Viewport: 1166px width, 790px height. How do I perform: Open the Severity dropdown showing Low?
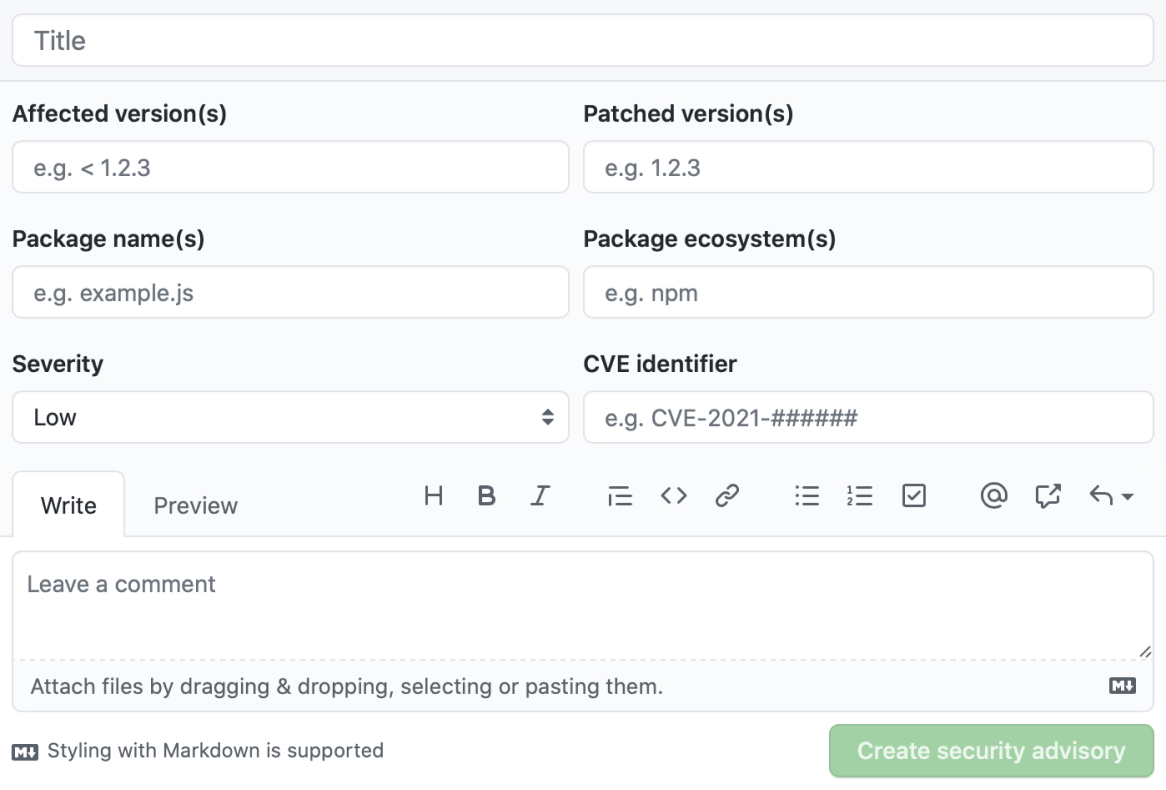290,417
